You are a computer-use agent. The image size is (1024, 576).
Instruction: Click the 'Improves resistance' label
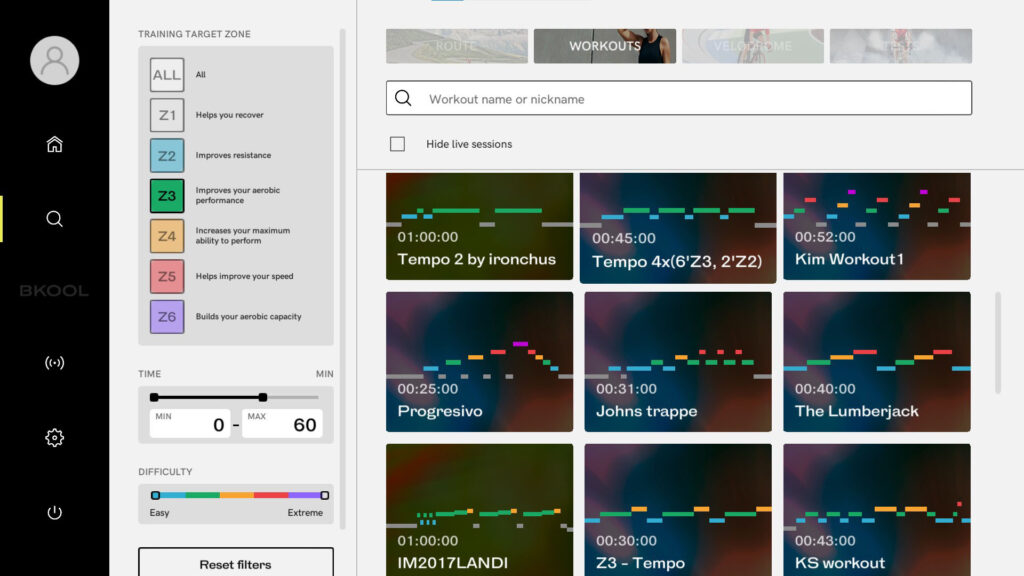(233, 155)
